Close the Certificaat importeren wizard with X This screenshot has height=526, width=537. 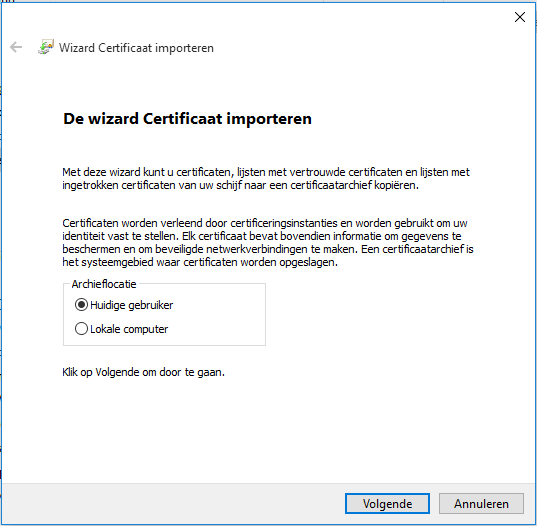[x=520, y=17]
